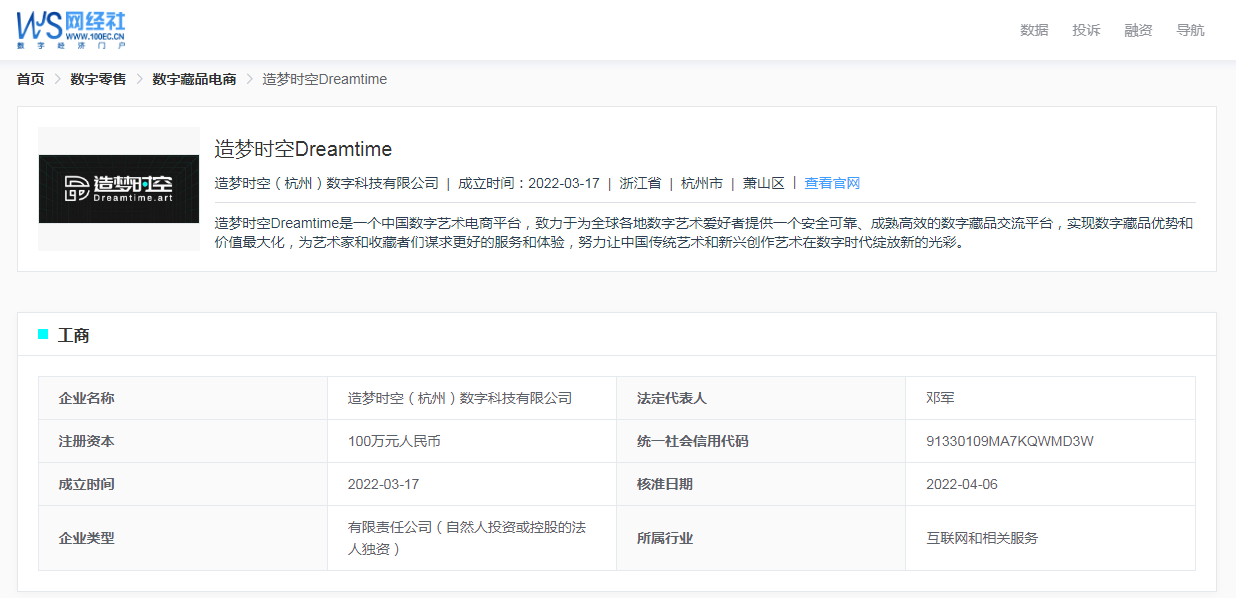Click 浙江省 in the company info line

pos(640,183)
